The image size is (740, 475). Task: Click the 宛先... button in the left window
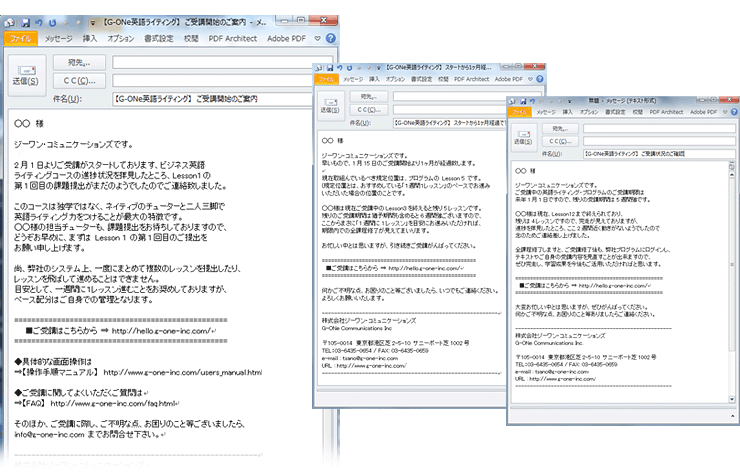(x=79, y=62)
